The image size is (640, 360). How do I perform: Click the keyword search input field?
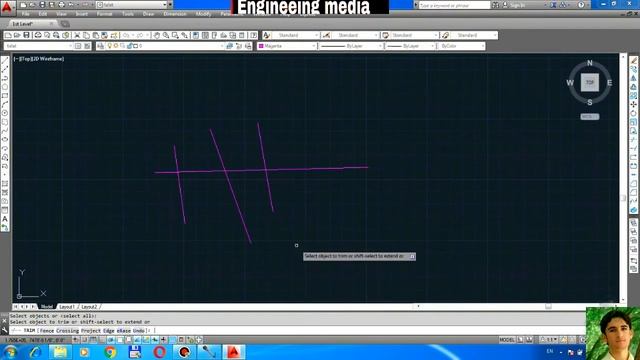454,5
